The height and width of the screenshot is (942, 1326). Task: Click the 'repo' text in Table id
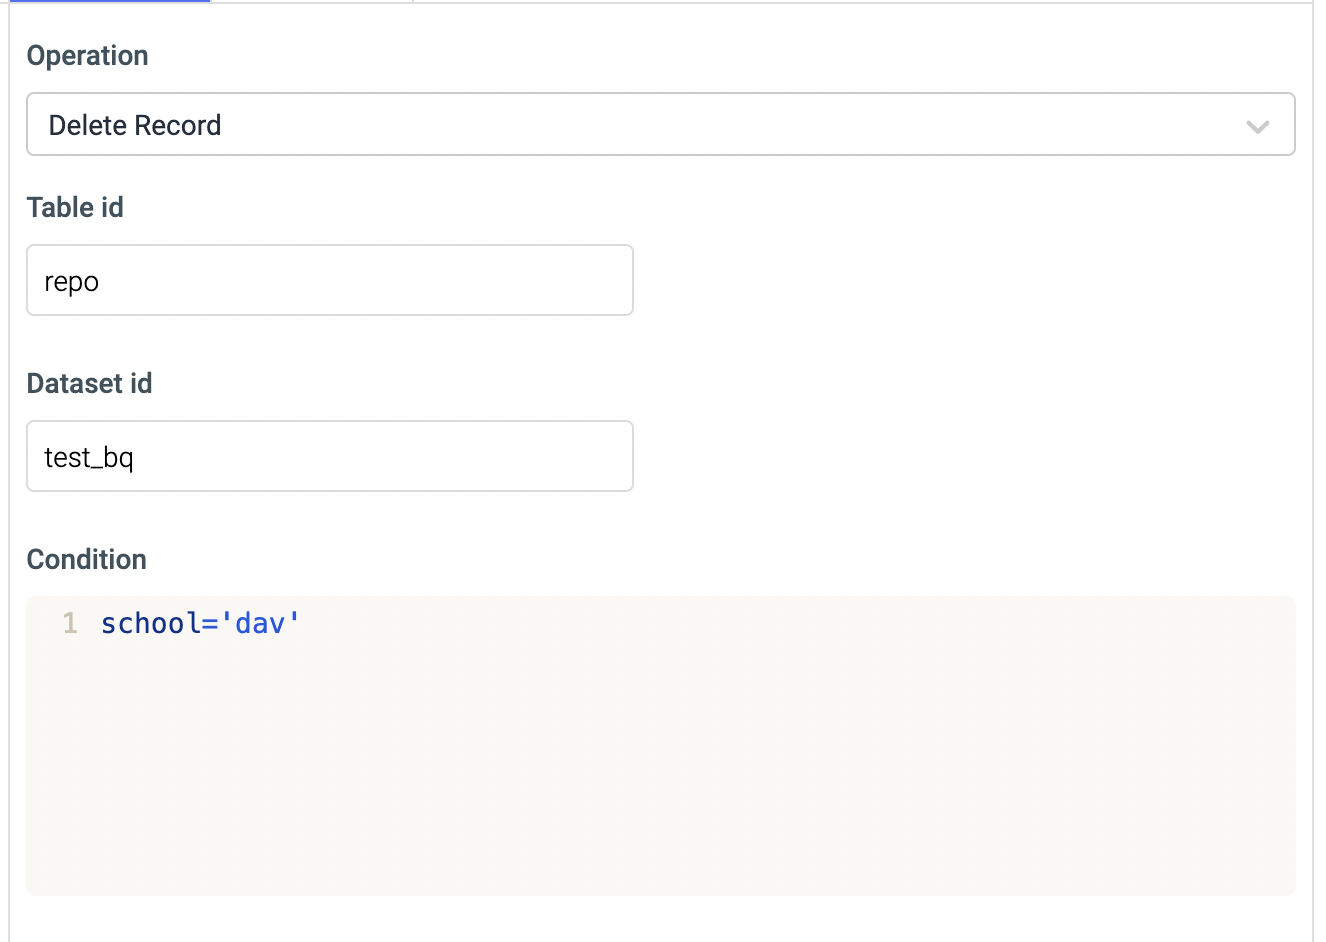72,282
